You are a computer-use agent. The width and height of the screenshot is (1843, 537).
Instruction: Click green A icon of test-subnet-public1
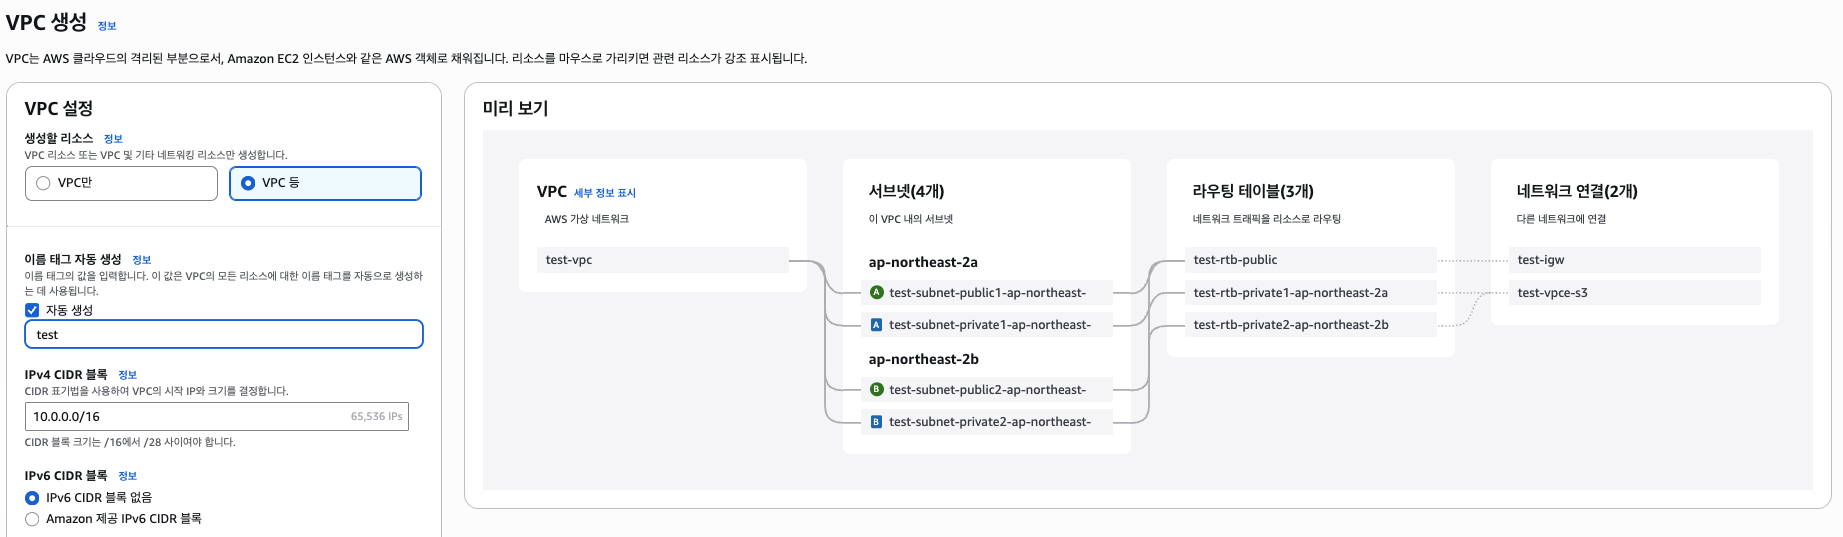pos(877,293)
